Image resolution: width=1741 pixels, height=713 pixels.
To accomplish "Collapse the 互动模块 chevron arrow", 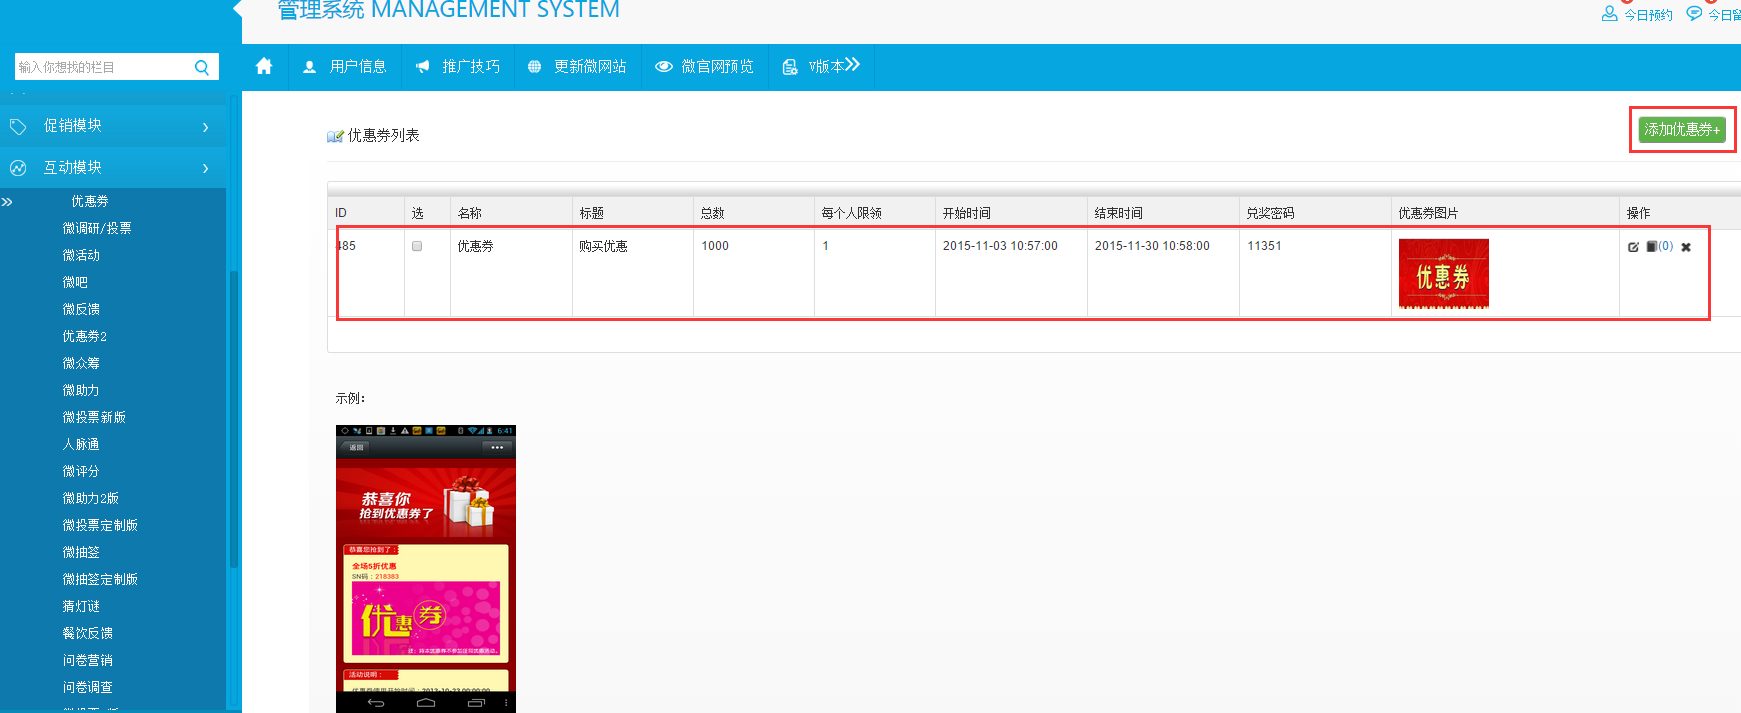I will (206, 168).
